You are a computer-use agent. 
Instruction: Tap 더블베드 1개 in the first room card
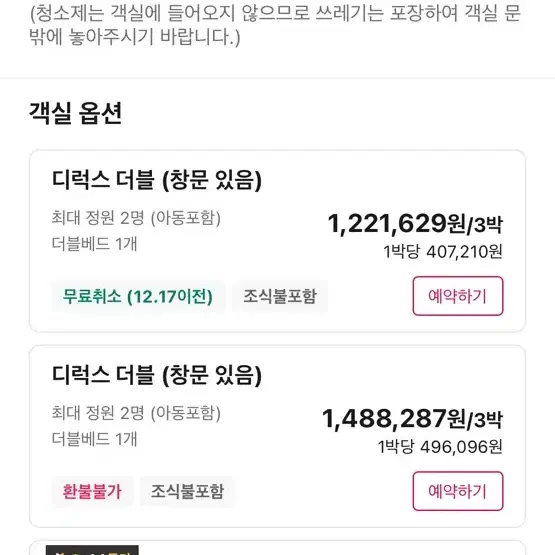click(x=94, y=244)
